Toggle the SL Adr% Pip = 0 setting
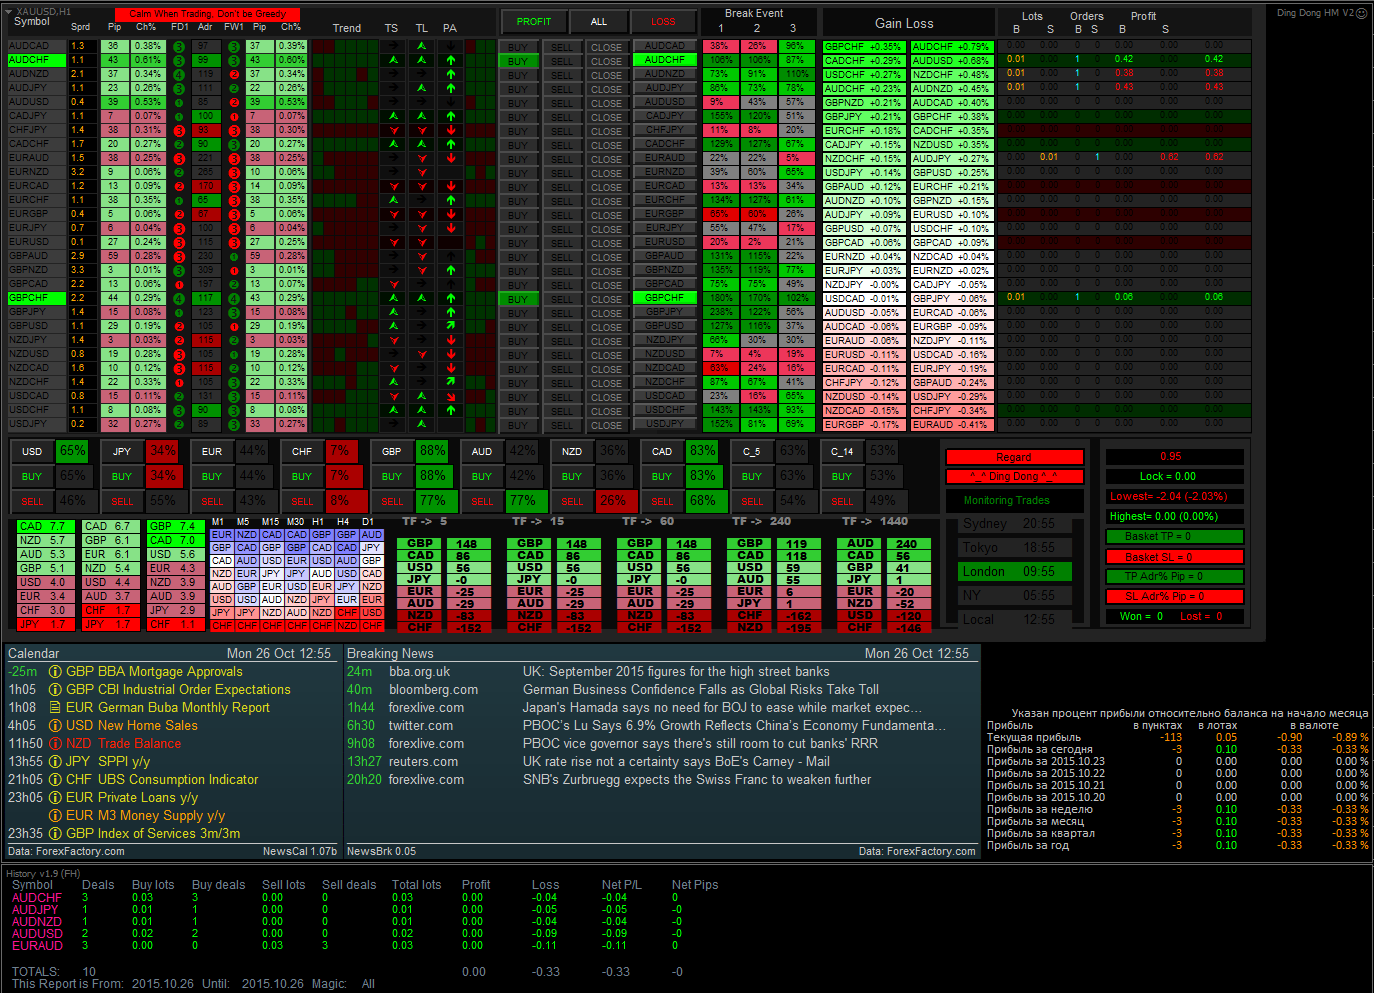 pos(1173,596)
